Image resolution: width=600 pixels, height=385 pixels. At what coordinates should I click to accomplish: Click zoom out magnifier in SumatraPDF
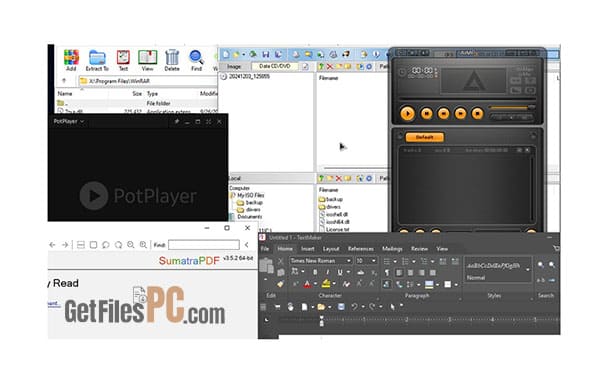click(x=131, y=245)
